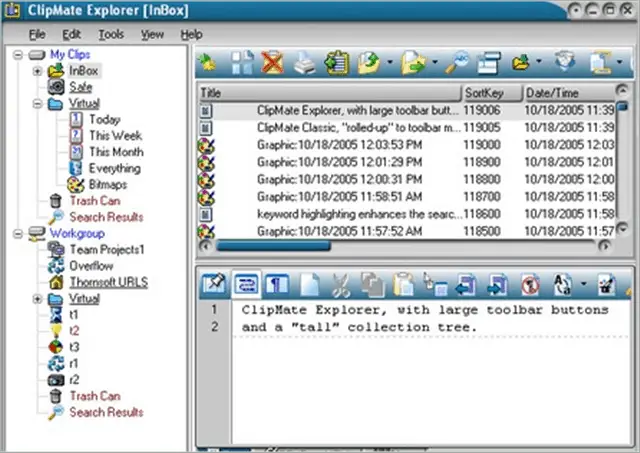Select the Safe collection
The image size is (640, 453).
80,87
